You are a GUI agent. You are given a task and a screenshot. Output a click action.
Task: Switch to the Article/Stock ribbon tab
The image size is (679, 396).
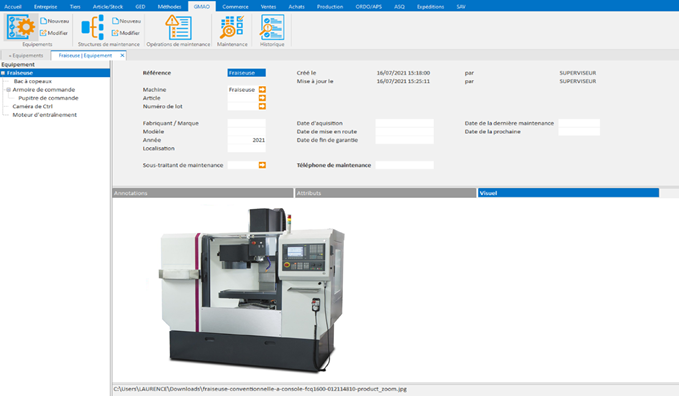108,6
